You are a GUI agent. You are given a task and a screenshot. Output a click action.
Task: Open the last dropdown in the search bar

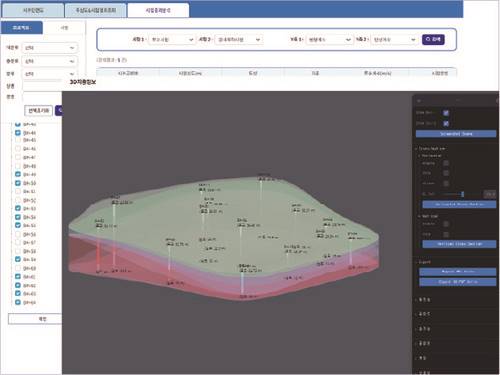point(394,39)
